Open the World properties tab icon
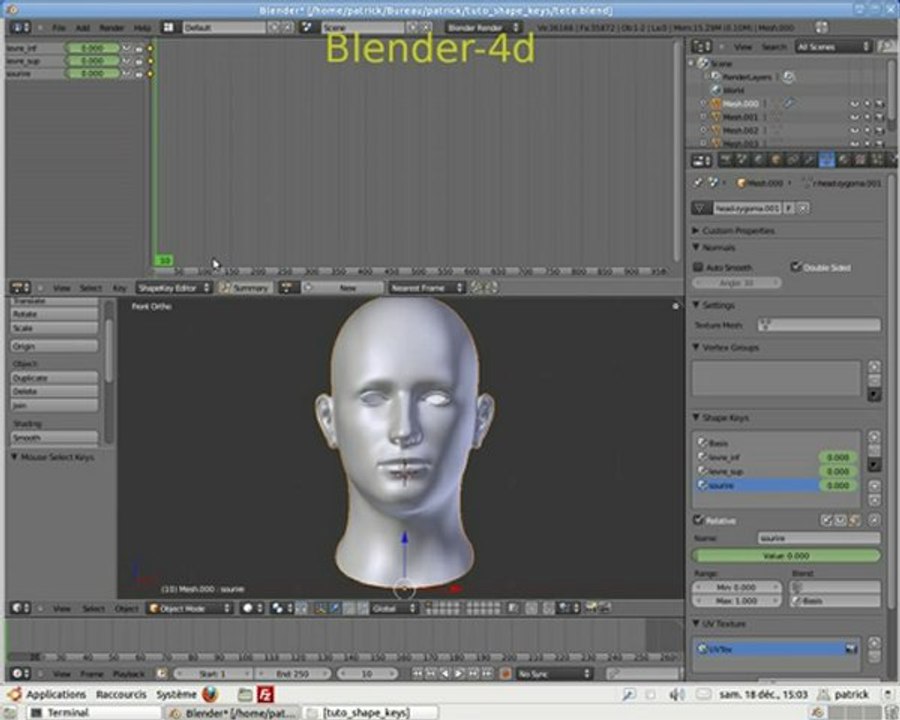This screenshot has width=900, height=720. coord(759,160)
